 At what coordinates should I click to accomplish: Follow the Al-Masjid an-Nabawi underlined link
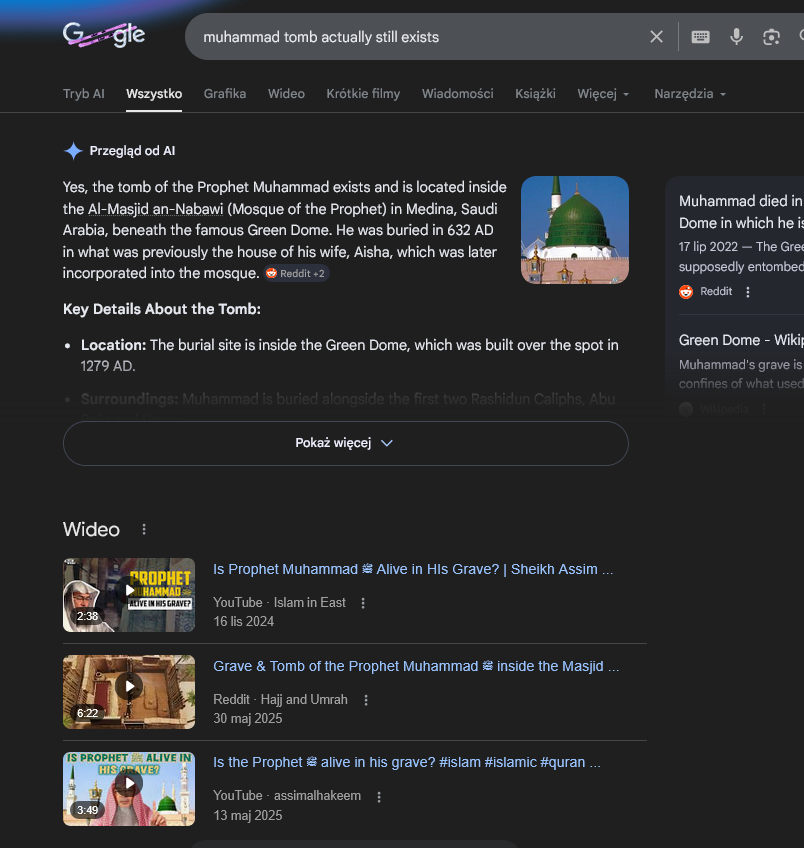click(x=156, y=209)
